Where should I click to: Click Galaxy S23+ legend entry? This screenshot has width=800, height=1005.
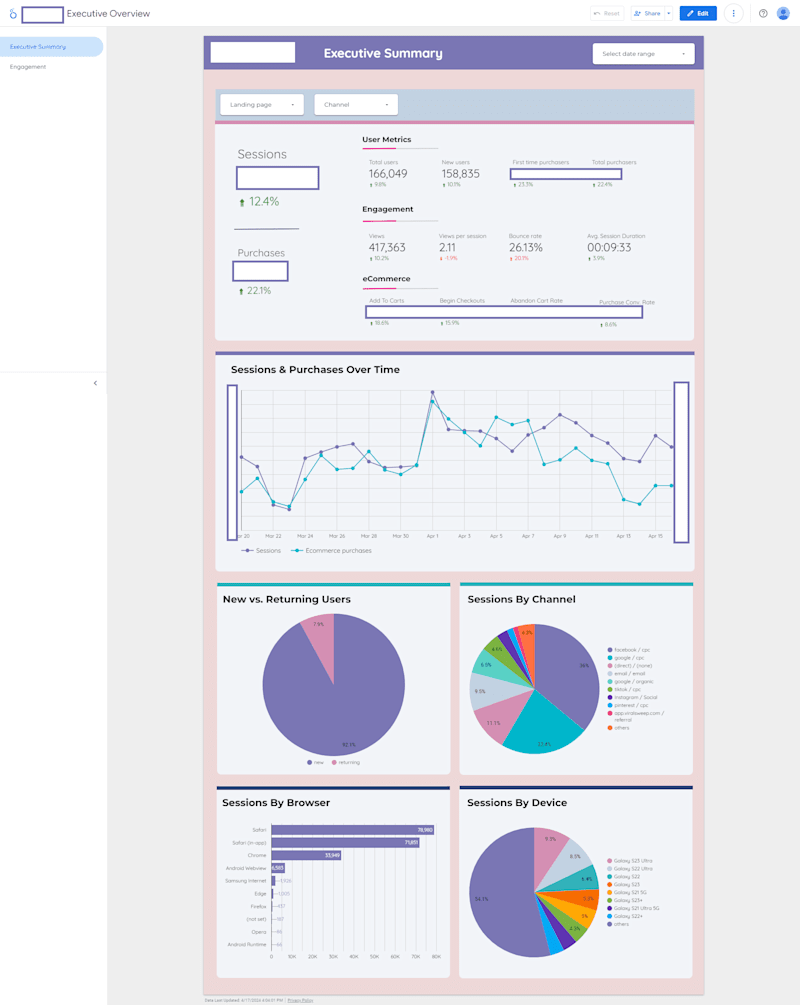[x=625, y=901]
